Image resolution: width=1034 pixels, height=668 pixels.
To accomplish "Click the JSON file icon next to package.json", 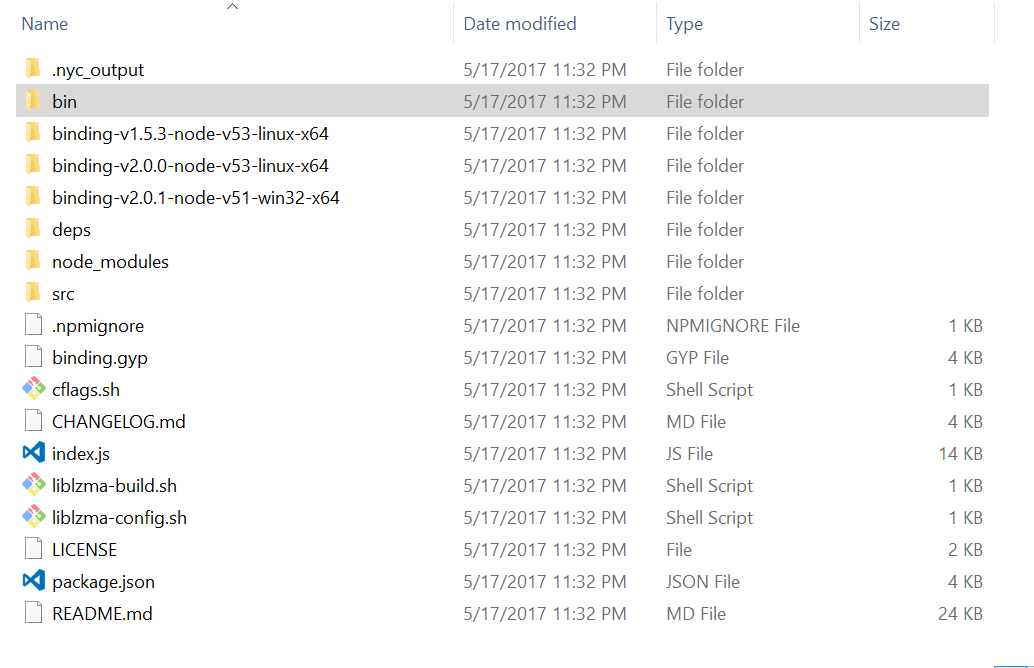I will (x=32, y=581).
